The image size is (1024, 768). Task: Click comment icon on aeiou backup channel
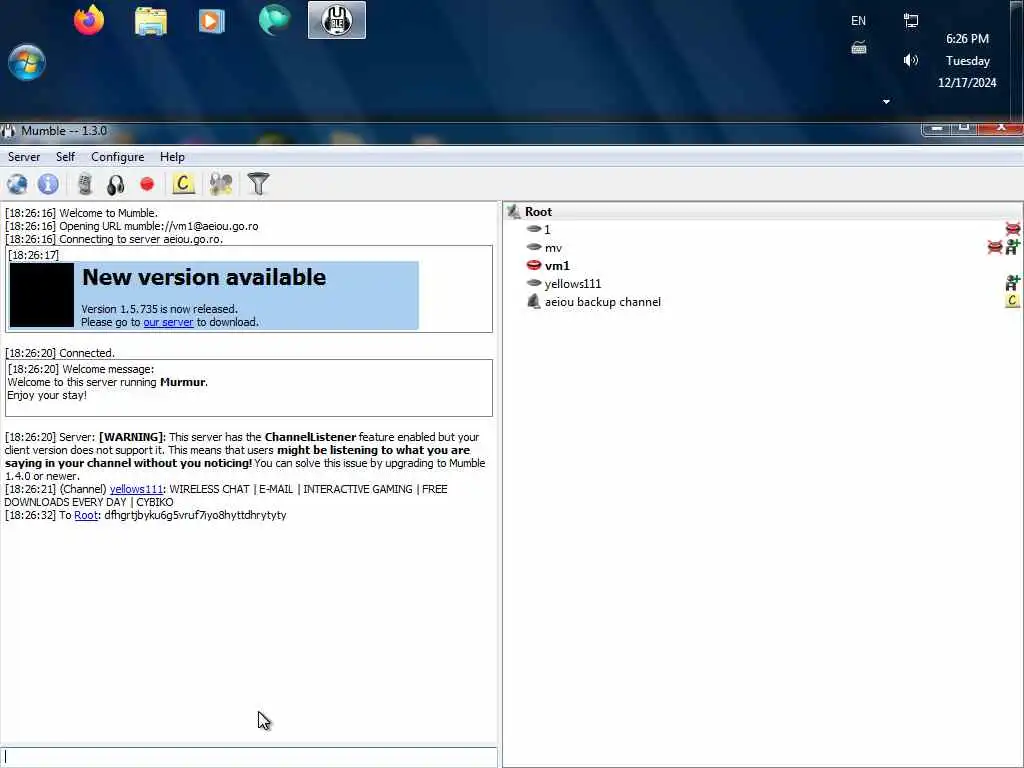pyautogui.click(x=1013, y=301)
